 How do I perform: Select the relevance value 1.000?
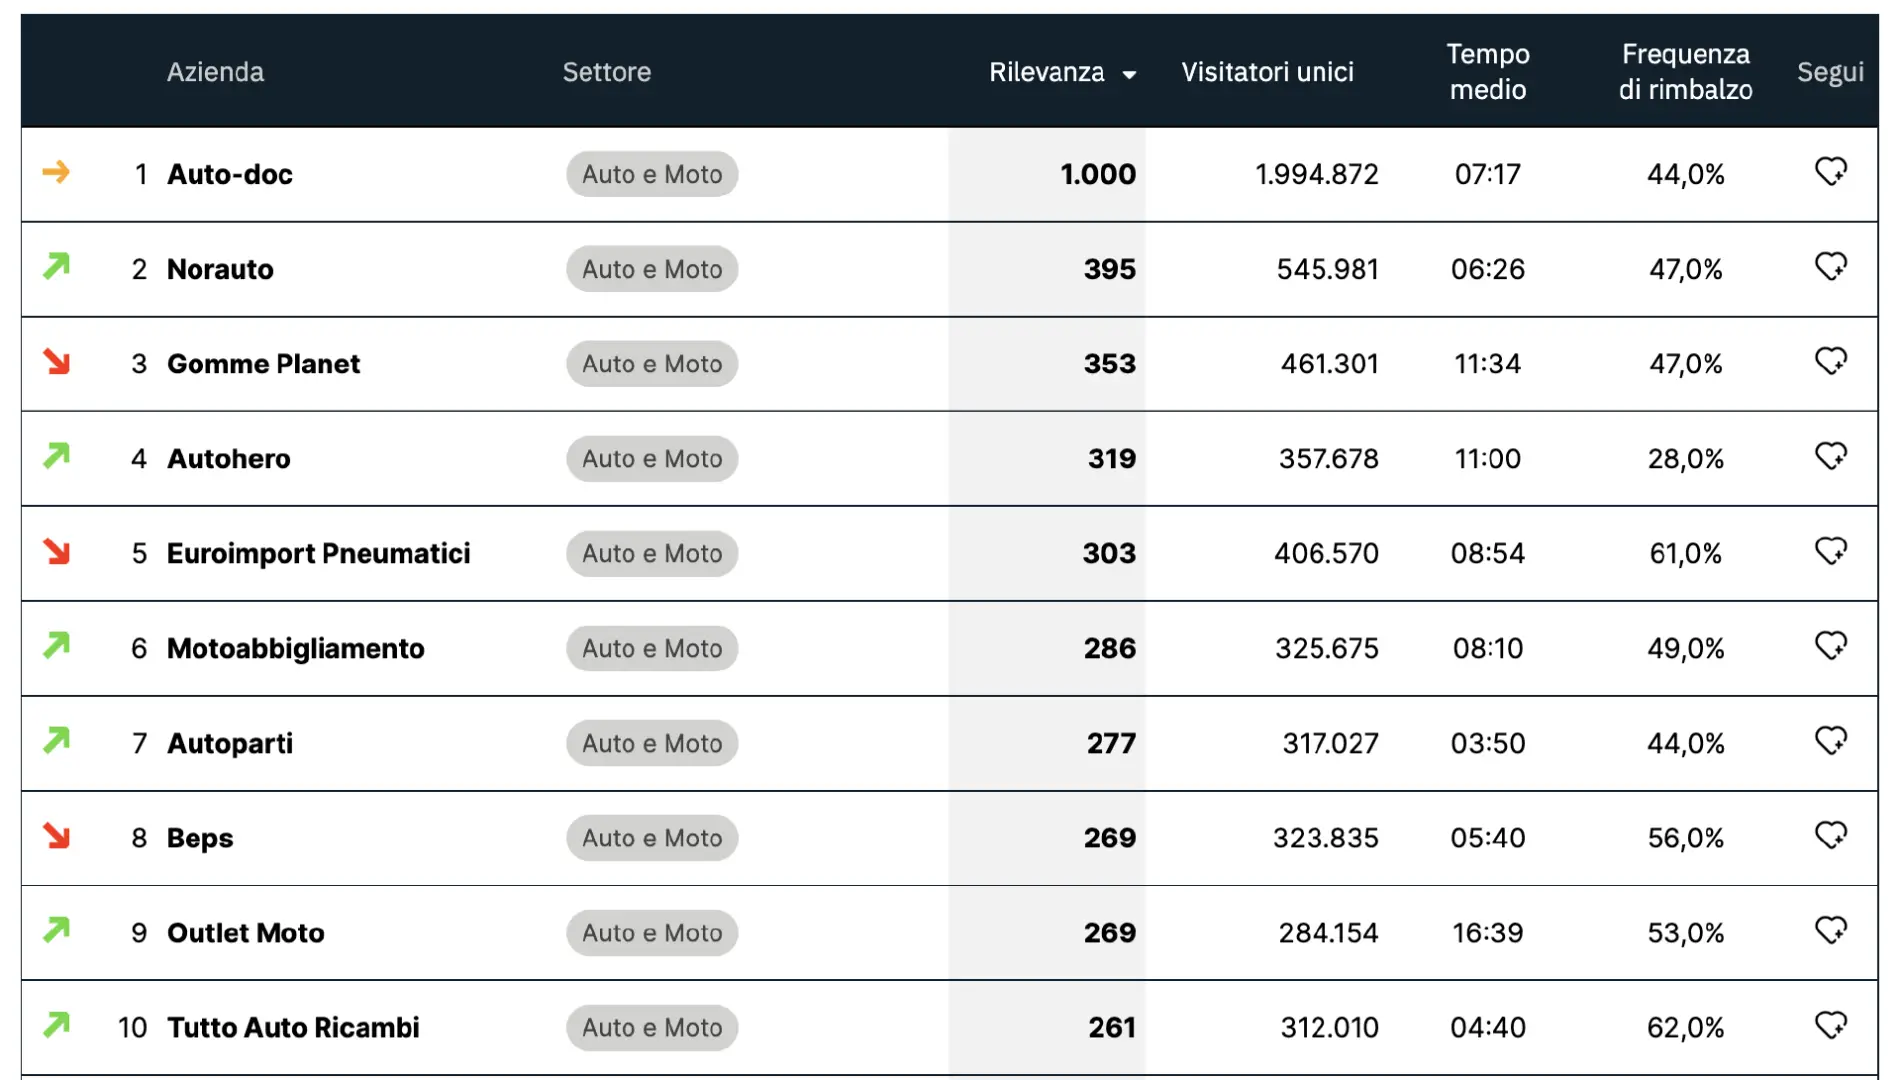coord(1097,174)
